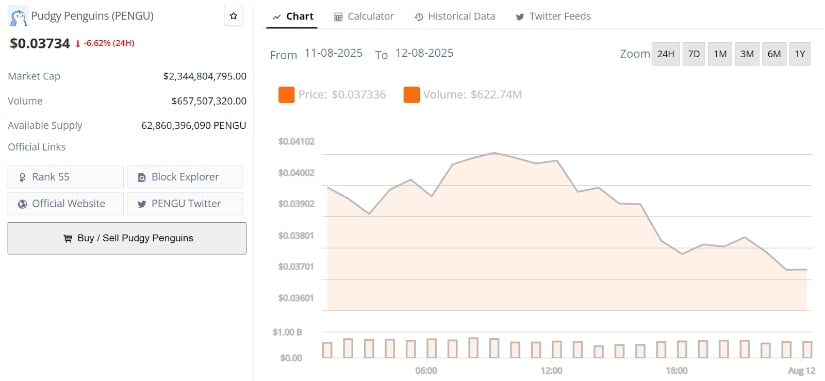Screen dimensions: 825x381
Task: Click the red 24H price-change arrow
Action: click(x=78, y=44)
